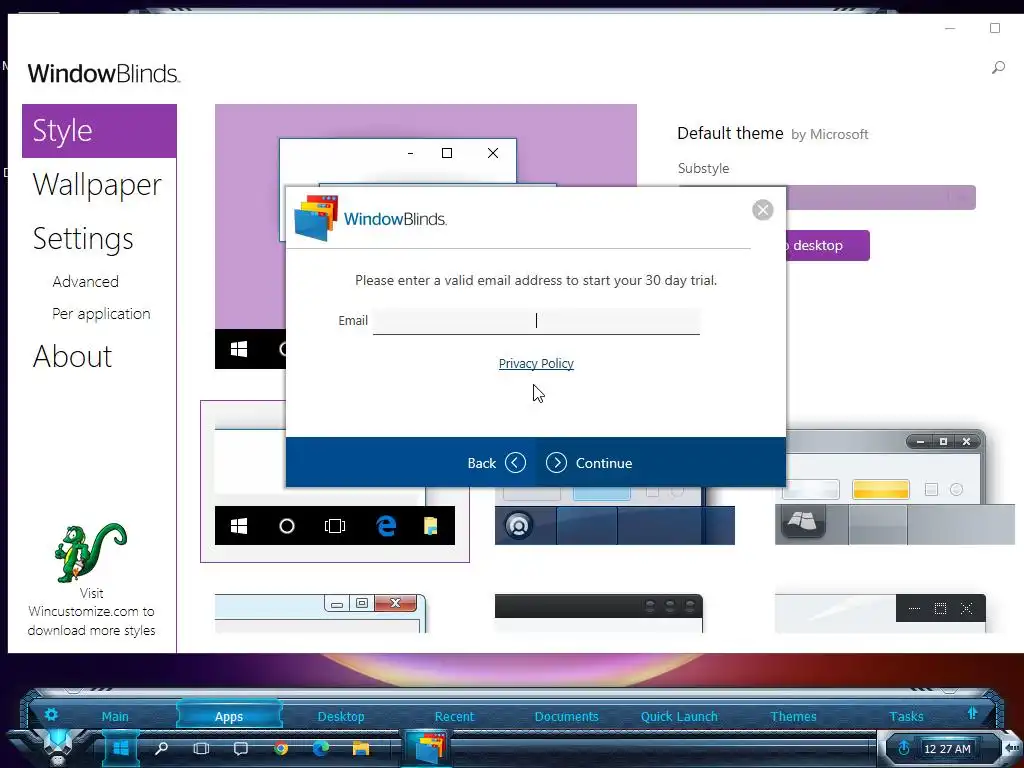Close the email trial dialog
1024x768 pixels.
click(x=762, y=210)
